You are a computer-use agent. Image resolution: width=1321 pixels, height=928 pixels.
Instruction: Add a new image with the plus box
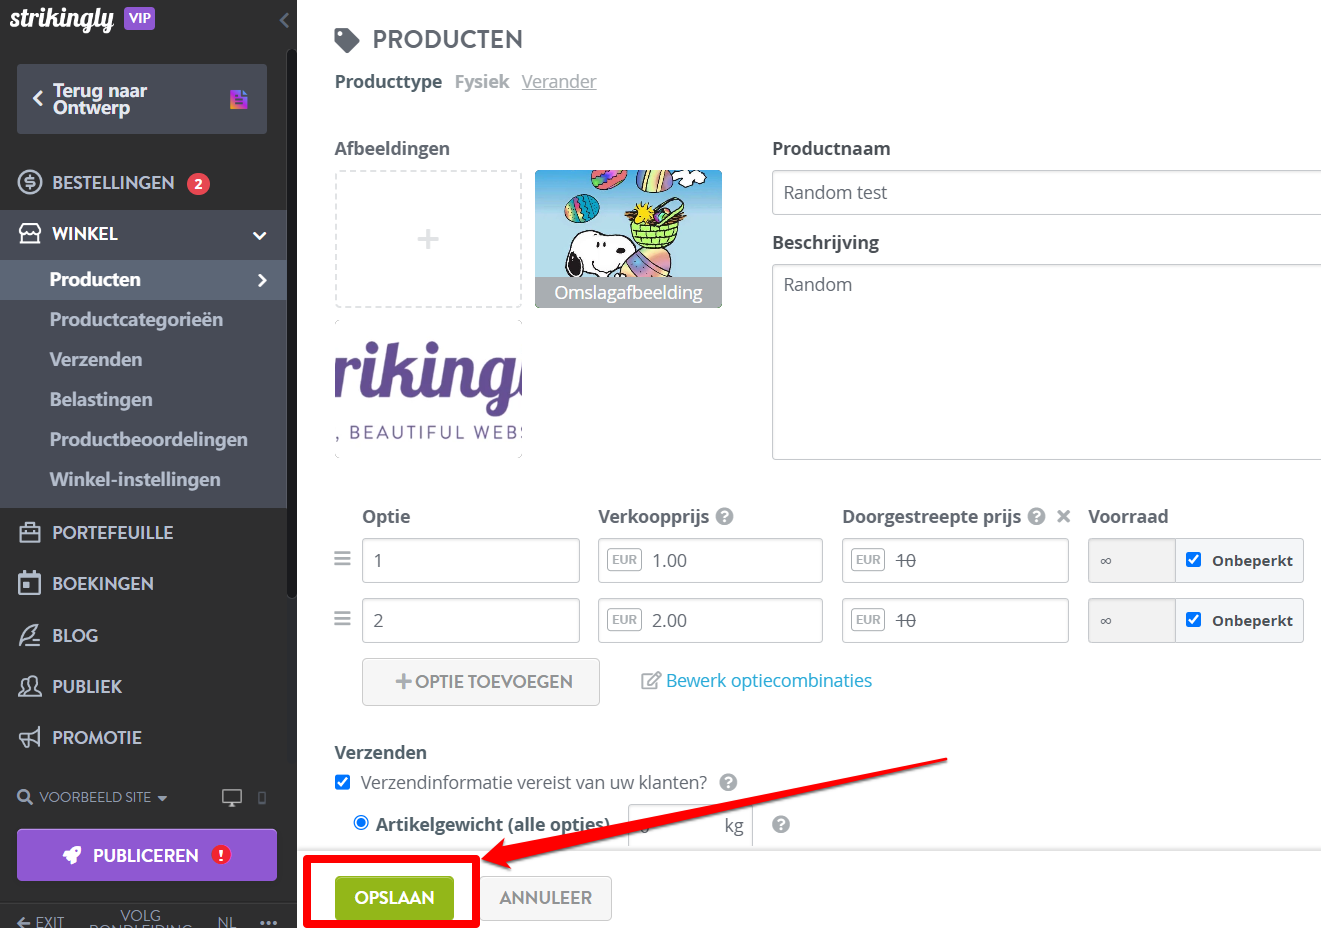point(428,239)
